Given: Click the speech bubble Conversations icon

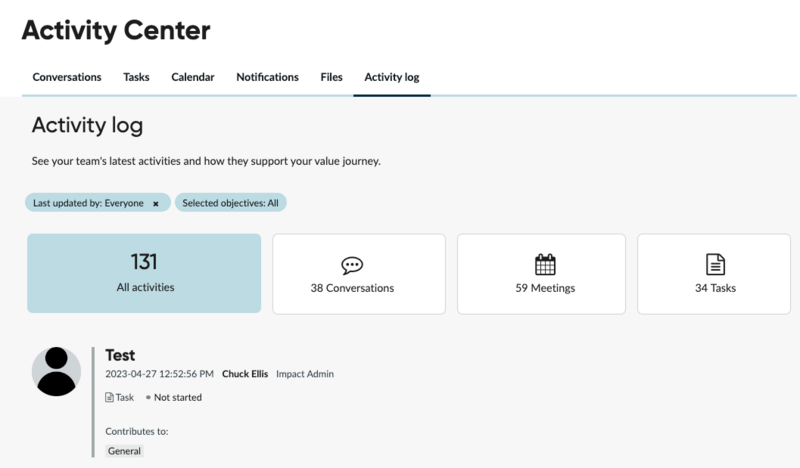Looking at the screenshot, I should [x=352, y=265].
